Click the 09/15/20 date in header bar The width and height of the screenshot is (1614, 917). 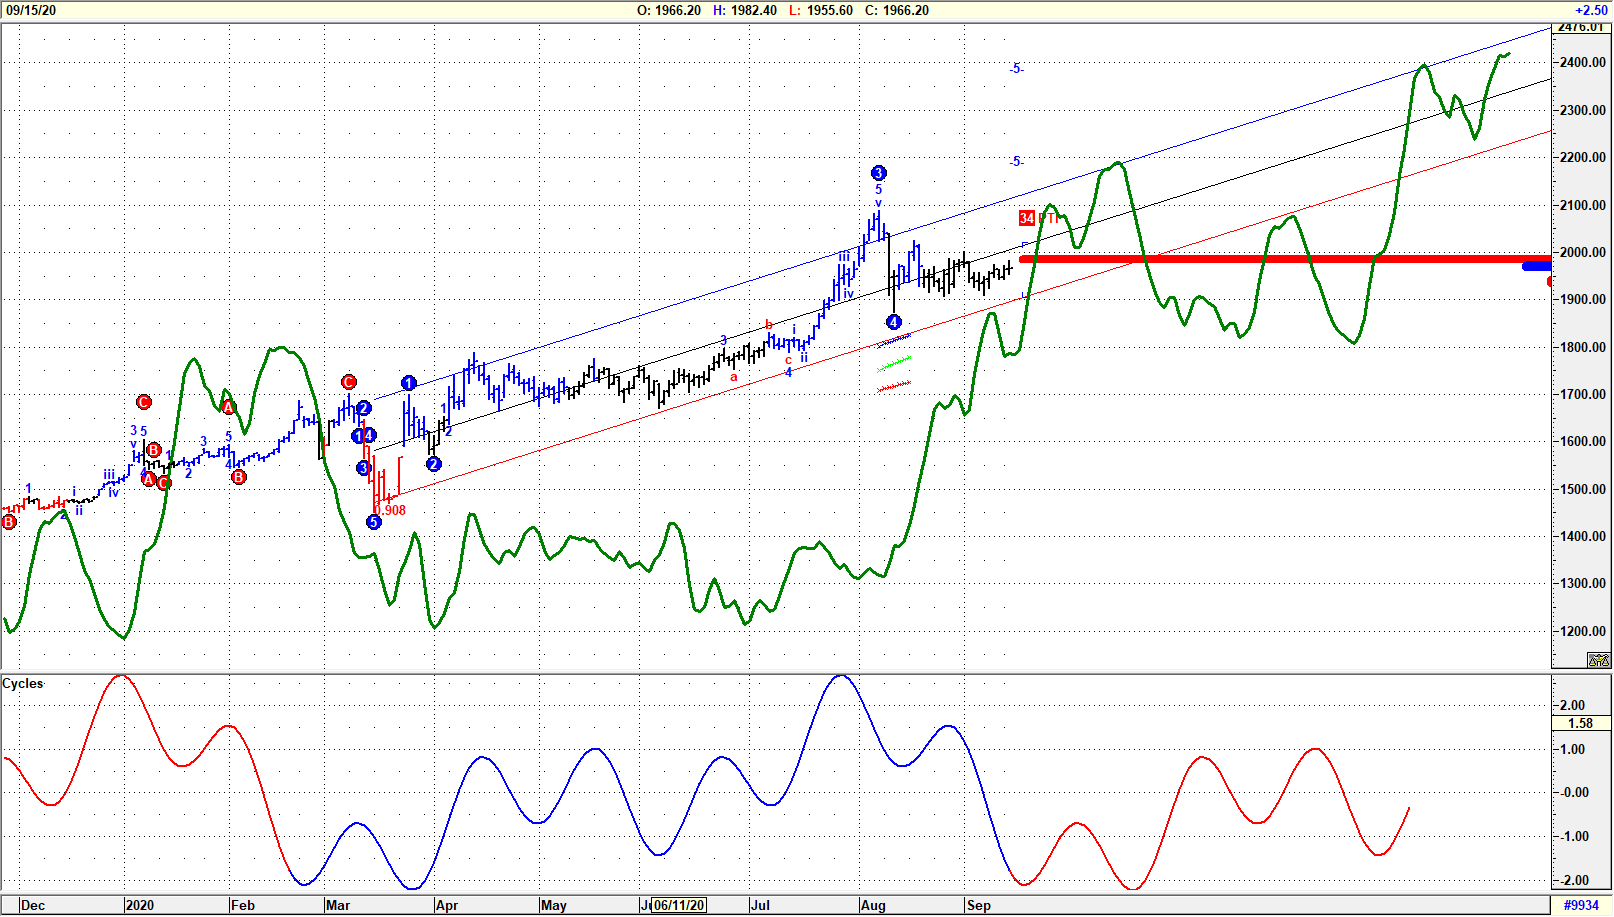[31, 10]
